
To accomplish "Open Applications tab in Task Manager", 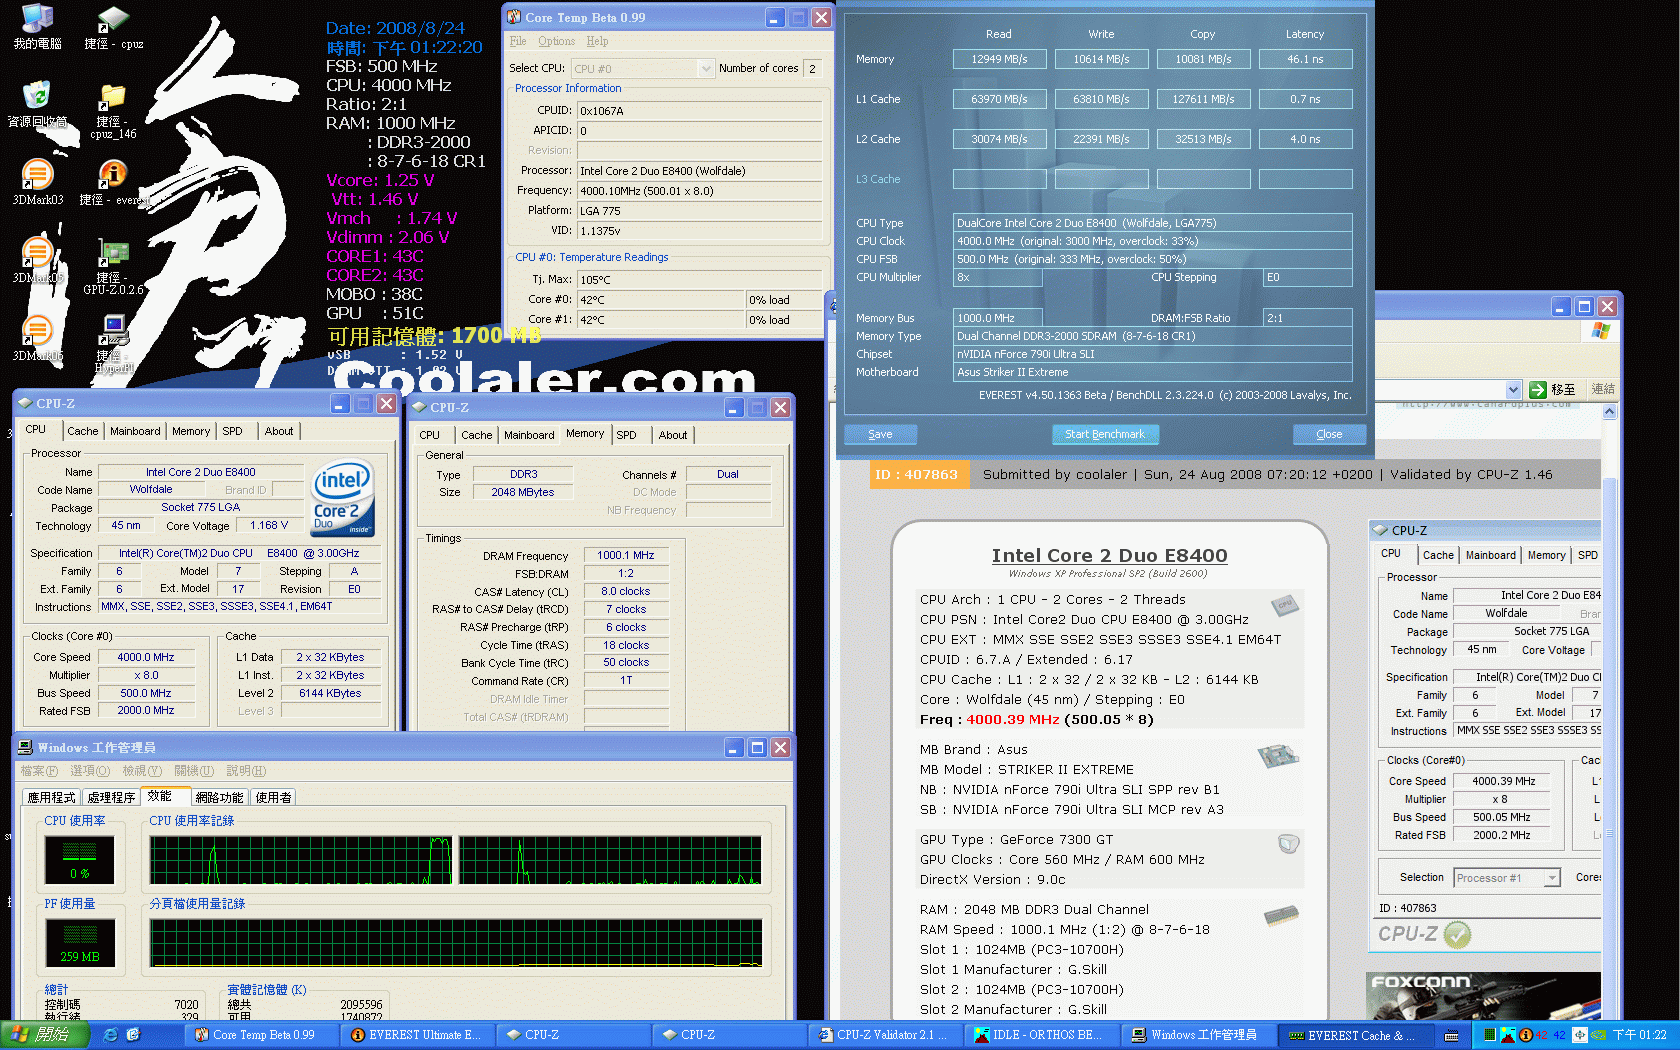I will (51, 797).
